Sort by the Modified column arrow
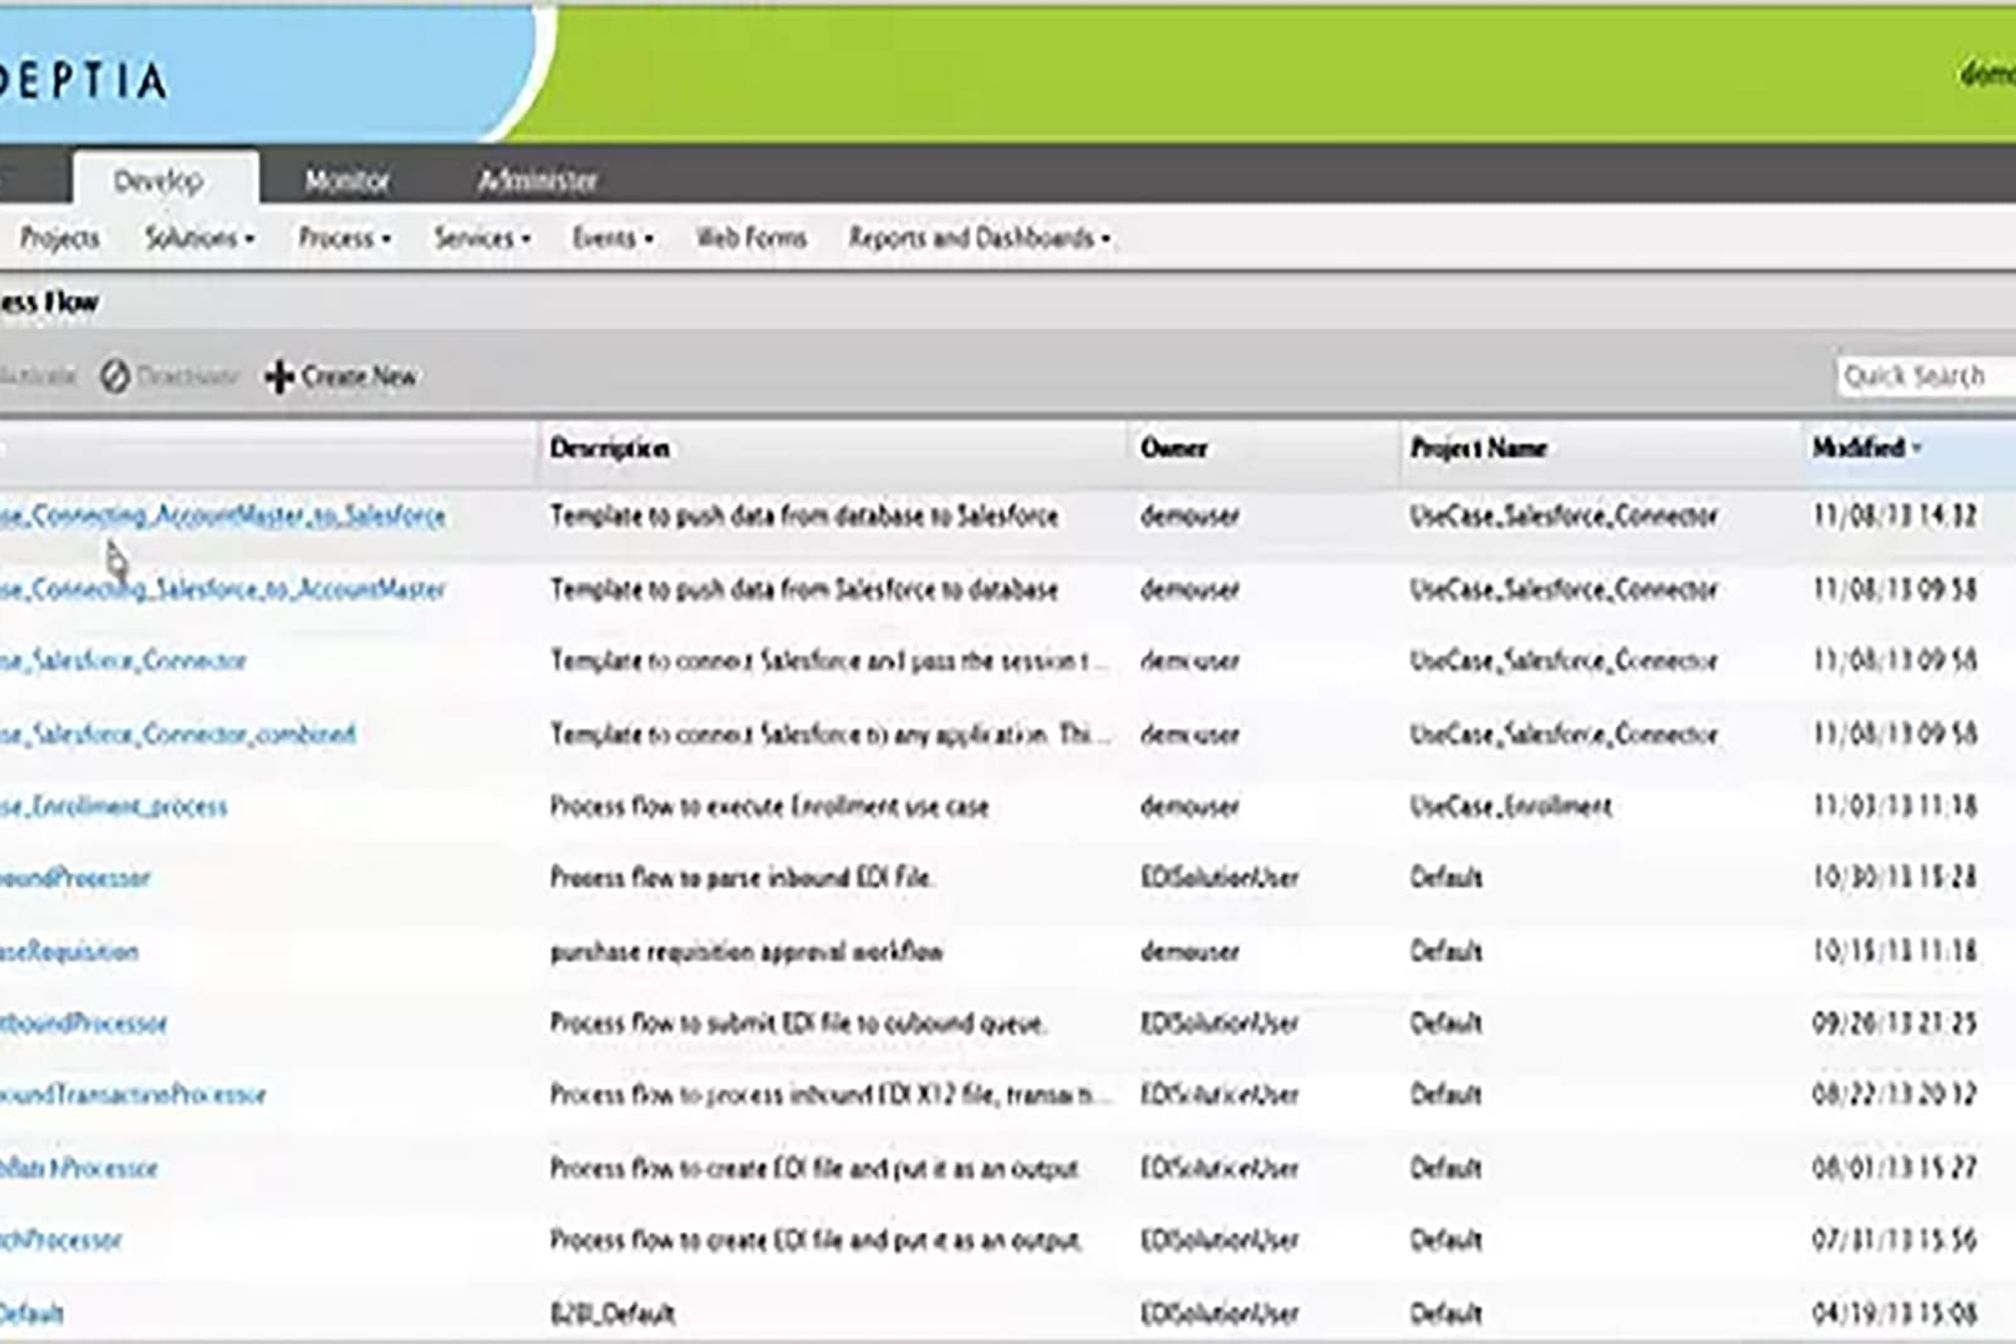Screen dimensions: 2016x1344 (1917, 448)
